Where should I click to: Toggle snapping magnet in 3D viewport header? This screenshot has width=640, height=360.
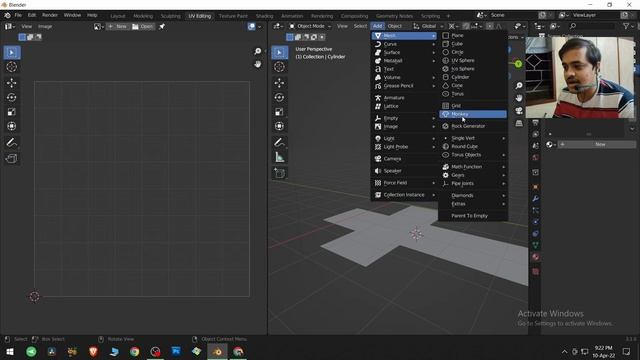tap(466, 26)
